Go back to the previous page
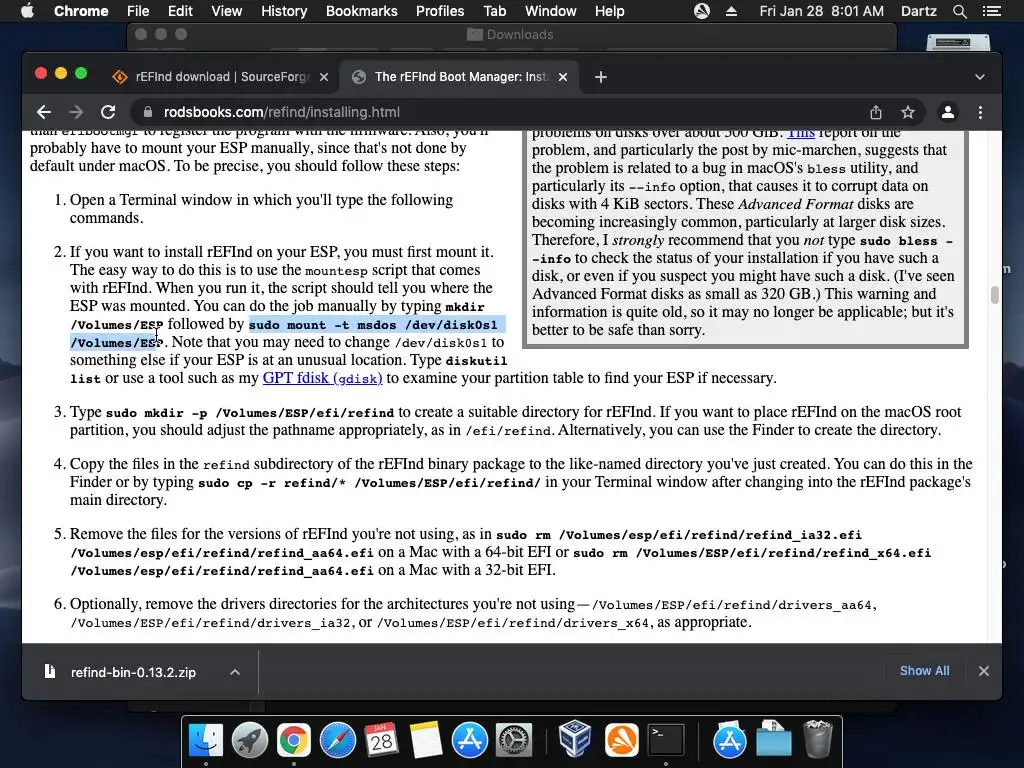Viewport: 1024px width, 768px height. point(44,112)
